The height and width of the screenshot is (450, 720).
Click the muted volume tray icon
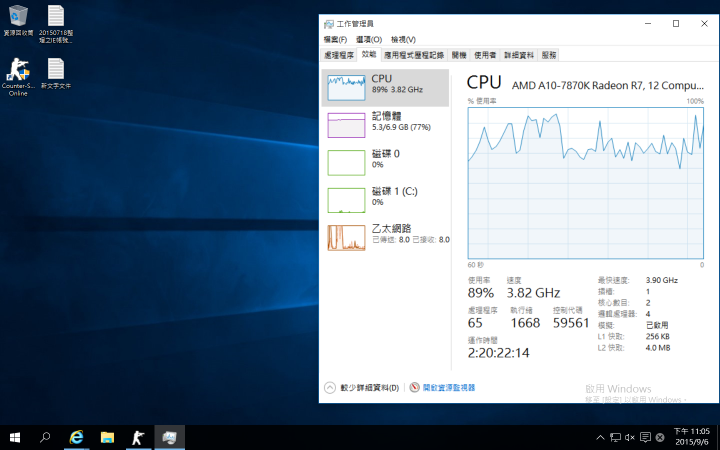[x=630, y=437]
